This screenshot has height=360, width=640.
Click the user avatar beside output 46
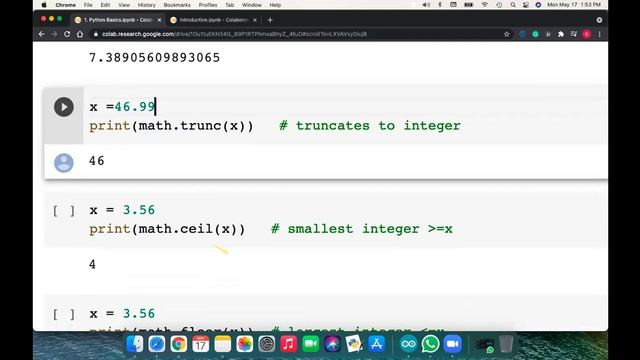point(64,162)
